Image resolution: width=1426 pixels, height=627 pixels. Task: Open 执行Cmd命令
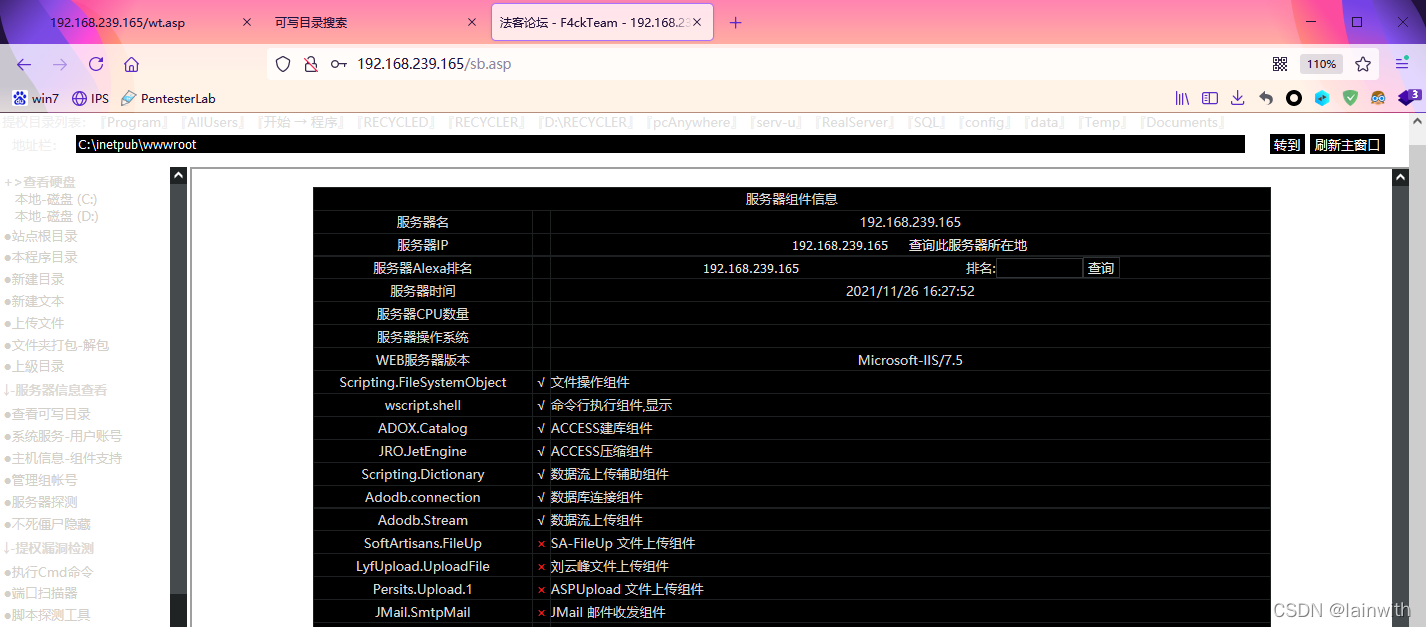49,572
